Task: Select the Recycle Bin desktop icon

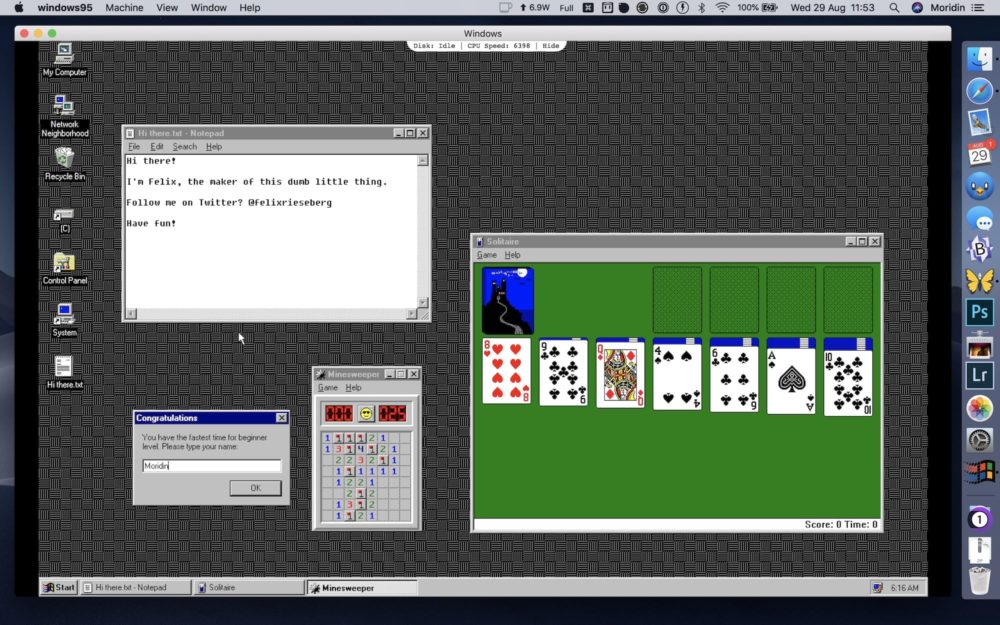Action: (x=64, y=164)
